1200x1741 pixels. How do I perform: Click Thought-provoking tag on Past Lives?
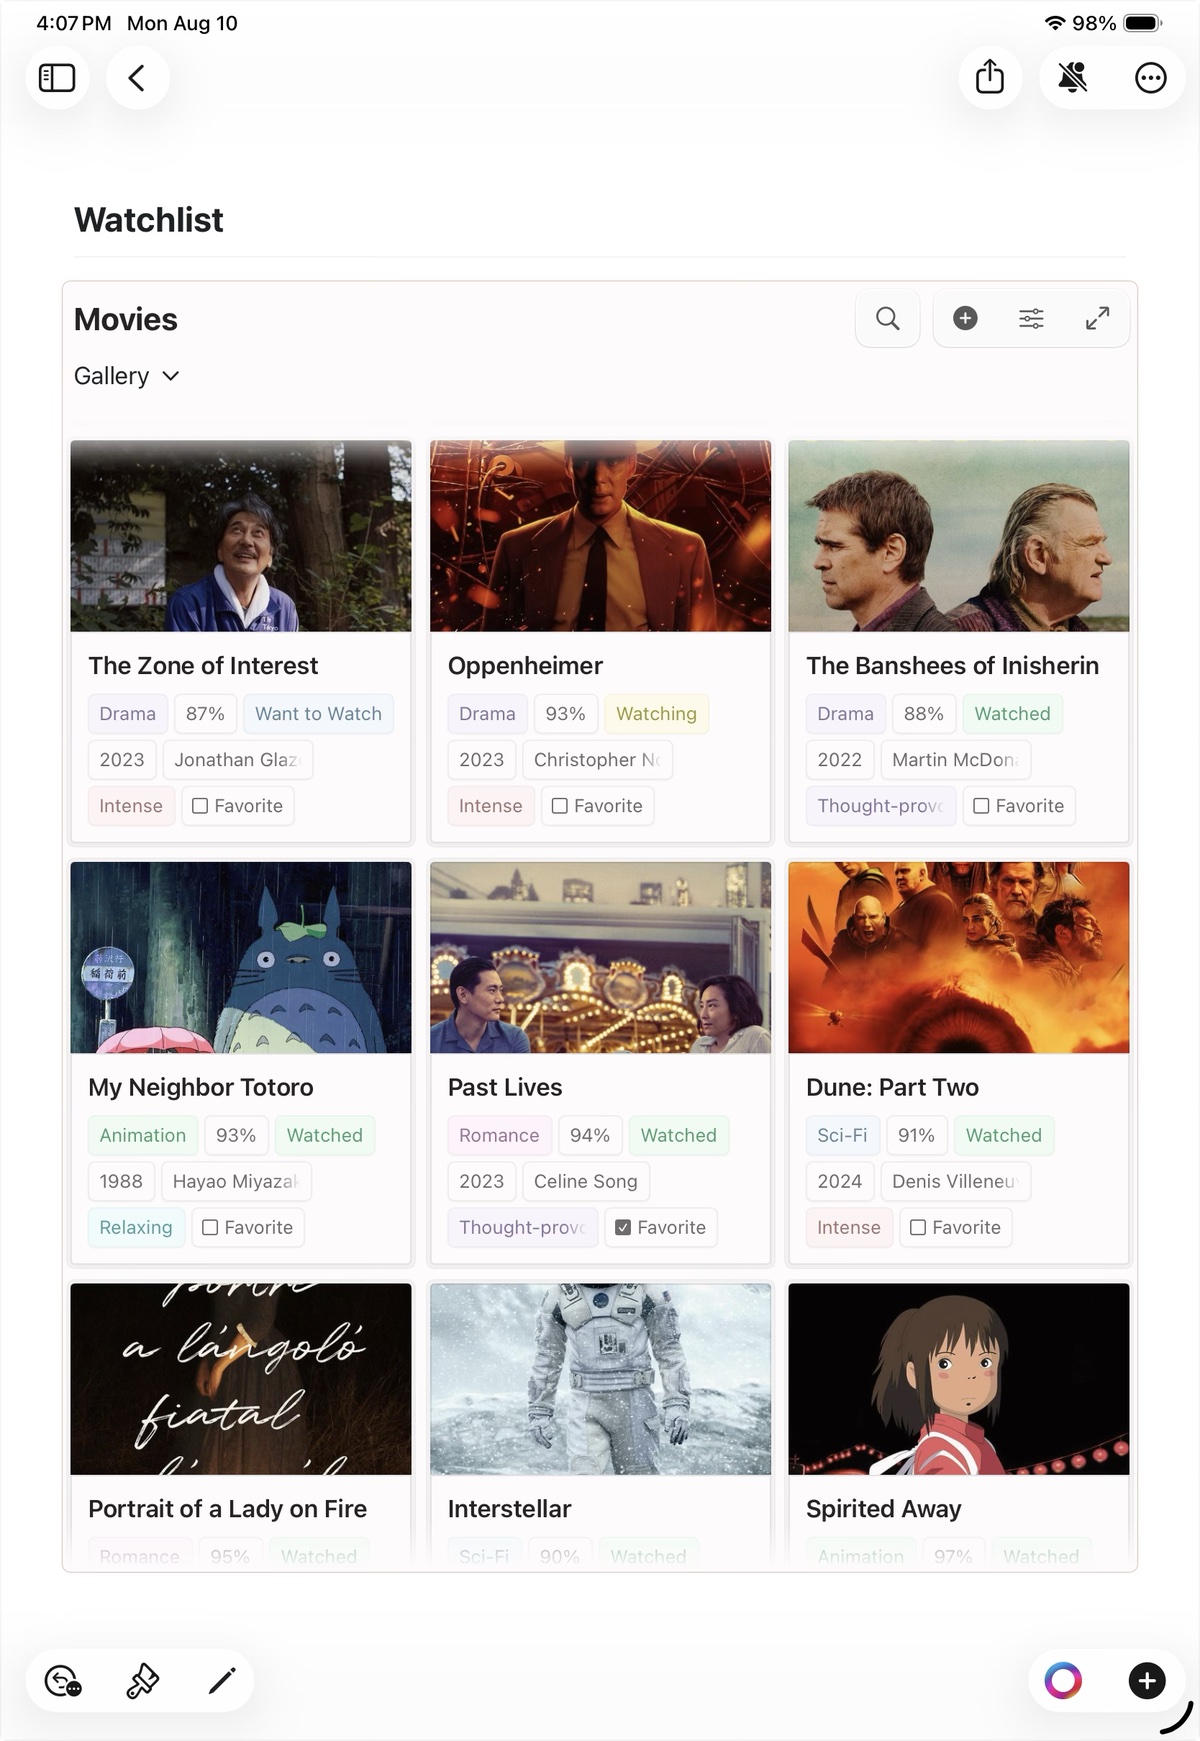click(x=522, y=1228)
